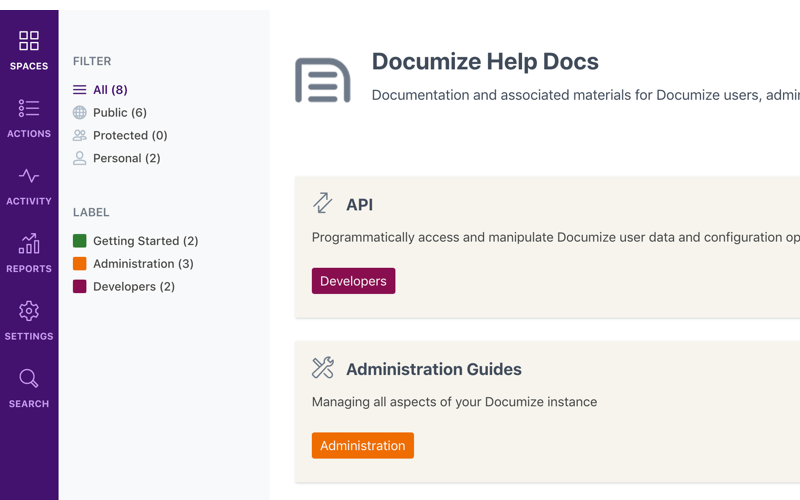Open the API space title
The image size is (800, 500).
[359, 204]
